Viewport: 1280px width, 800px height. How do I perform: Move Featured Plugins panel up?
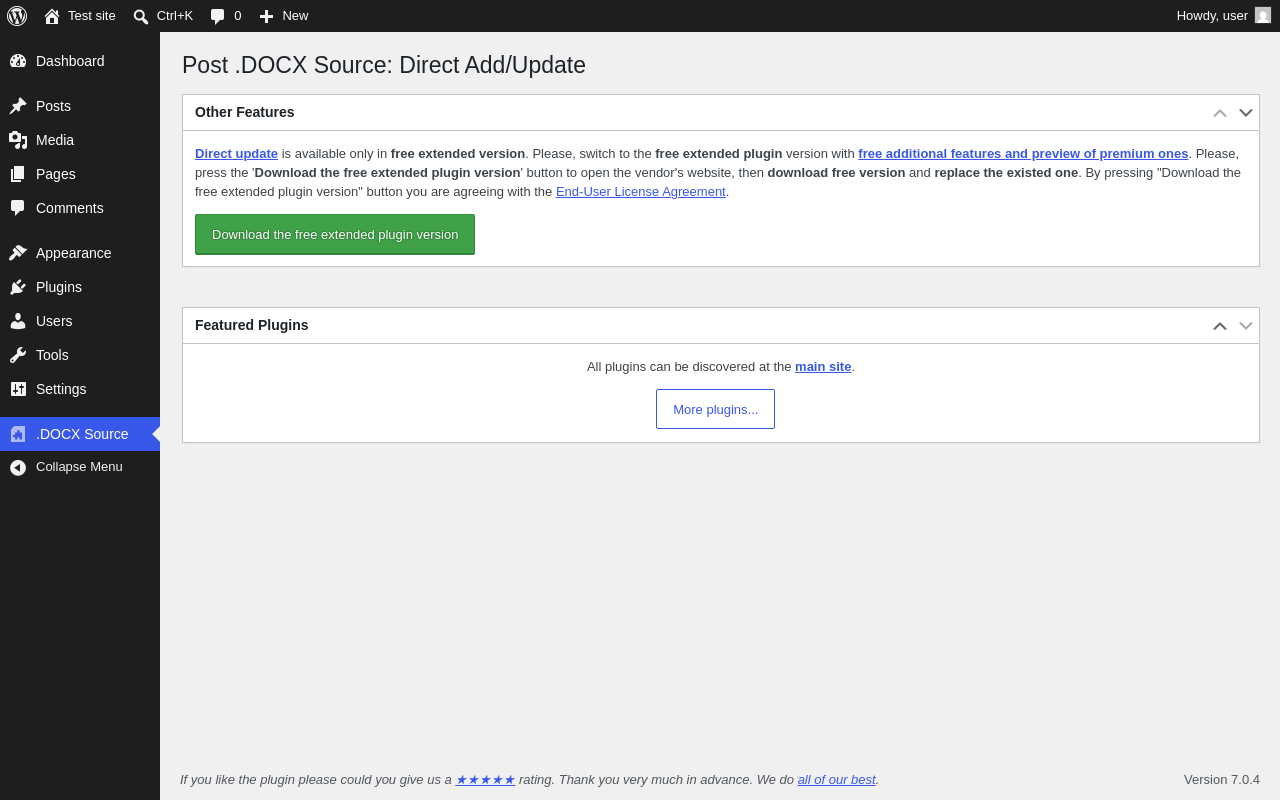point(1220,326)
